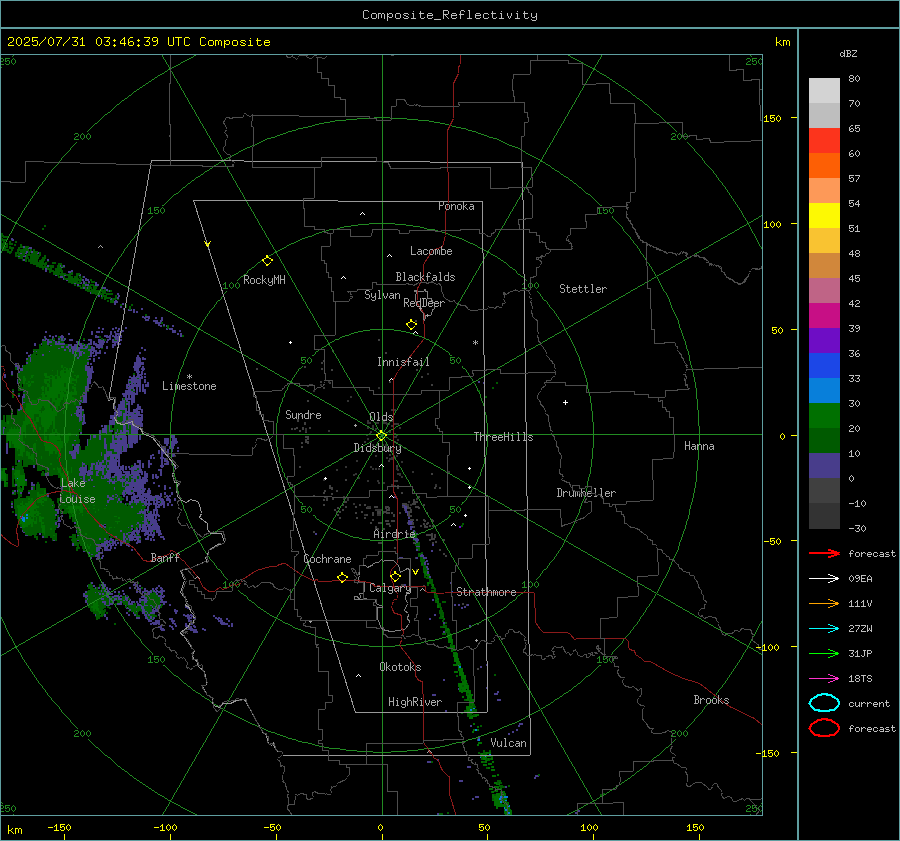Select the blue 33 dBZ color swatch
The height and width of the screenshot is (841, 900).
[x=824, y=365]
